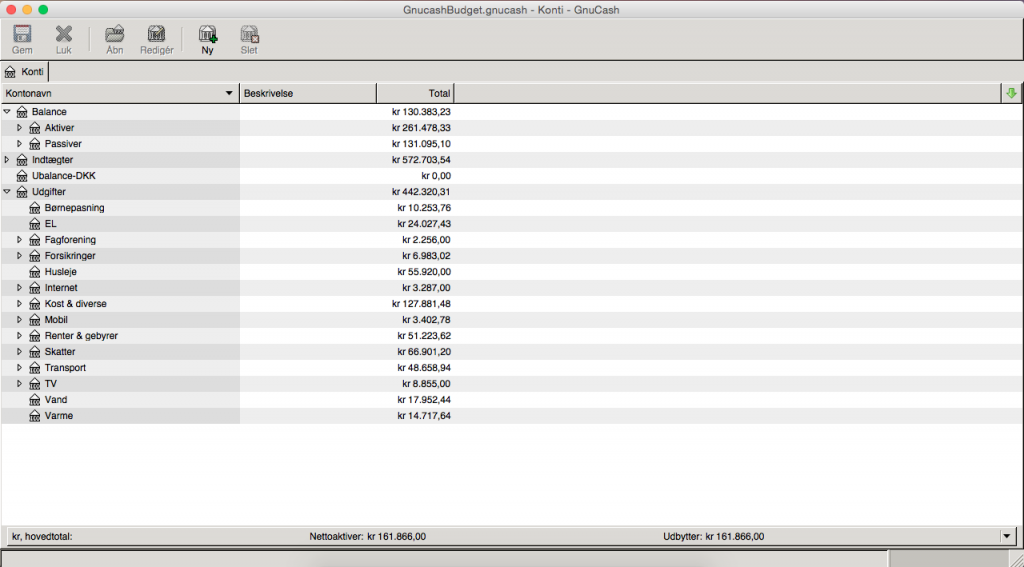This screenshot has height=567, width=1024.
Task: Click the Redigér (edit account) toolbar icon
Action: (x=157, y=34)
